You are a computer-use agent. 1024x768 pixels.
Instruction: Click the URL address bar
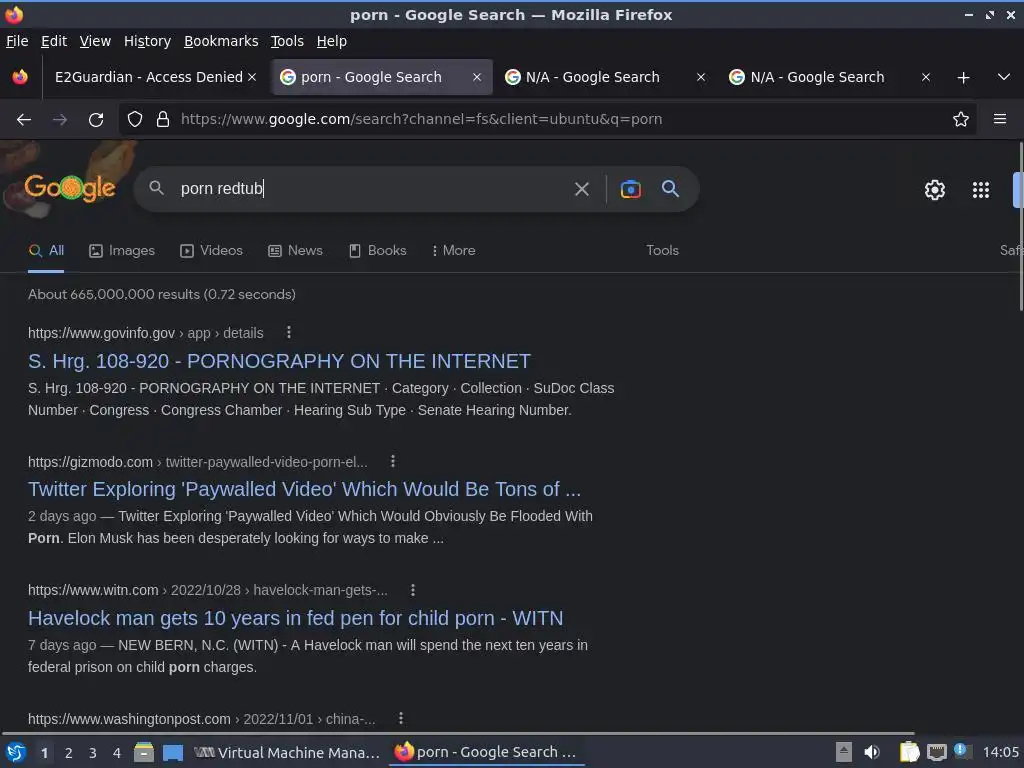[549, 119]
